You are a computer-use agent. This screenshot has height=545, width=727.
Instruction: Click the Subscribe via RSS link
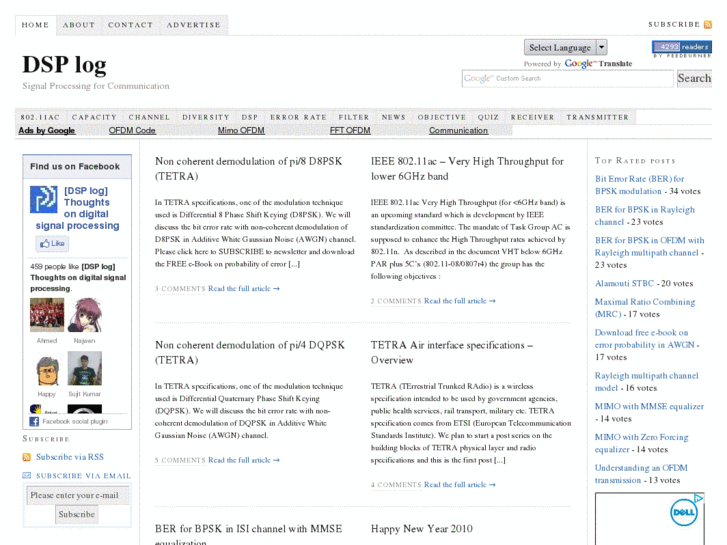click(70, 457)
